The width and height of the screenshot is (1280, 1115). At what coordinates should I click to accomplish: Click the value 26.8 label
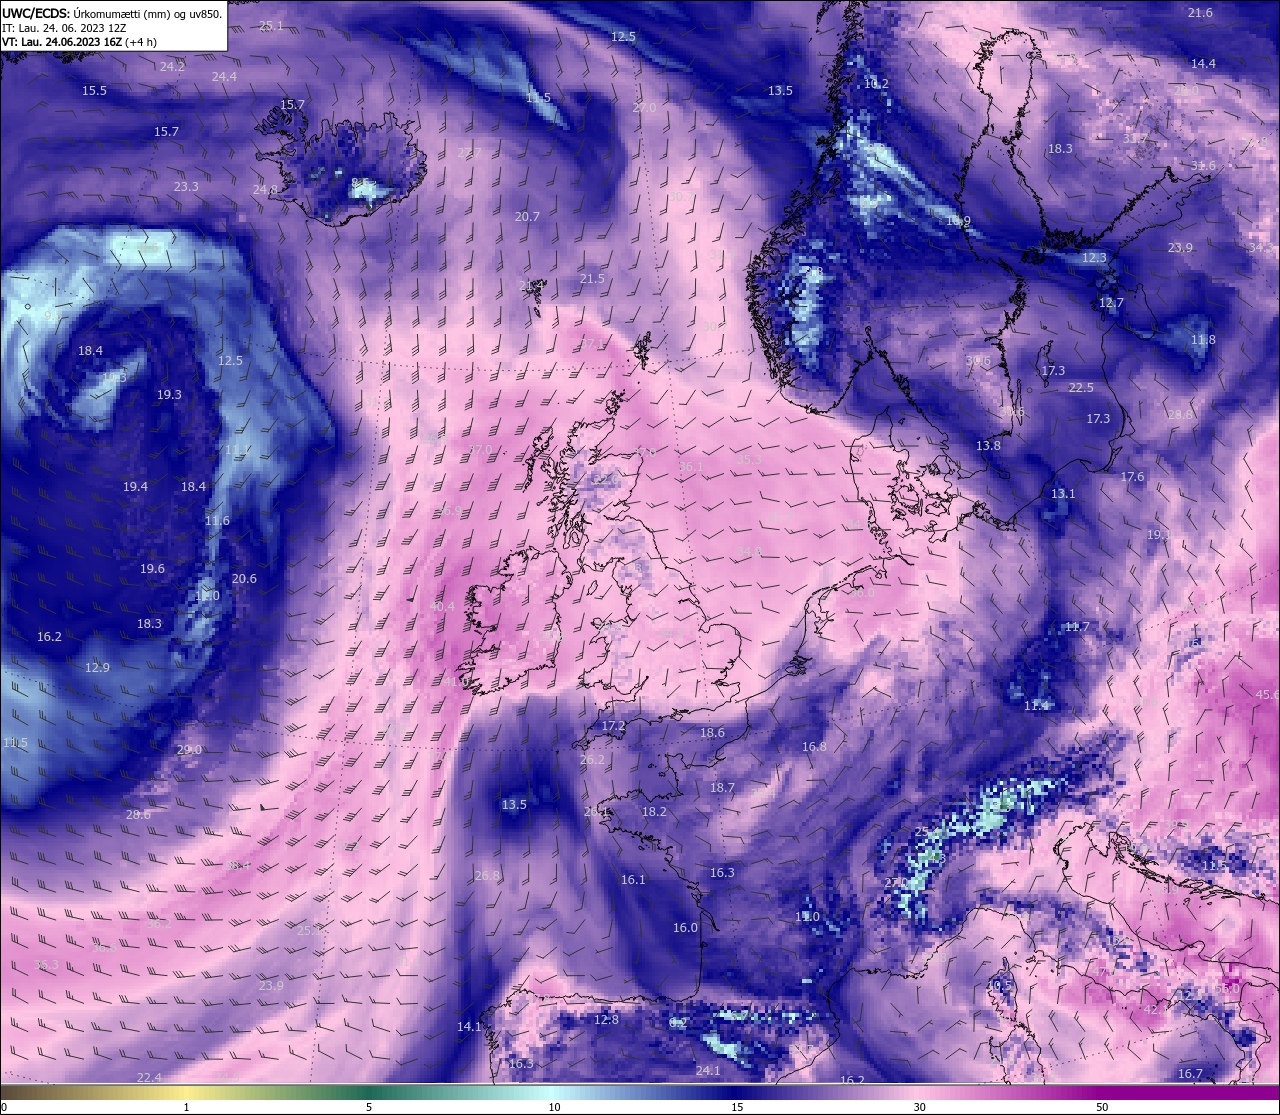pyautogui.click(x=487, y=875)
